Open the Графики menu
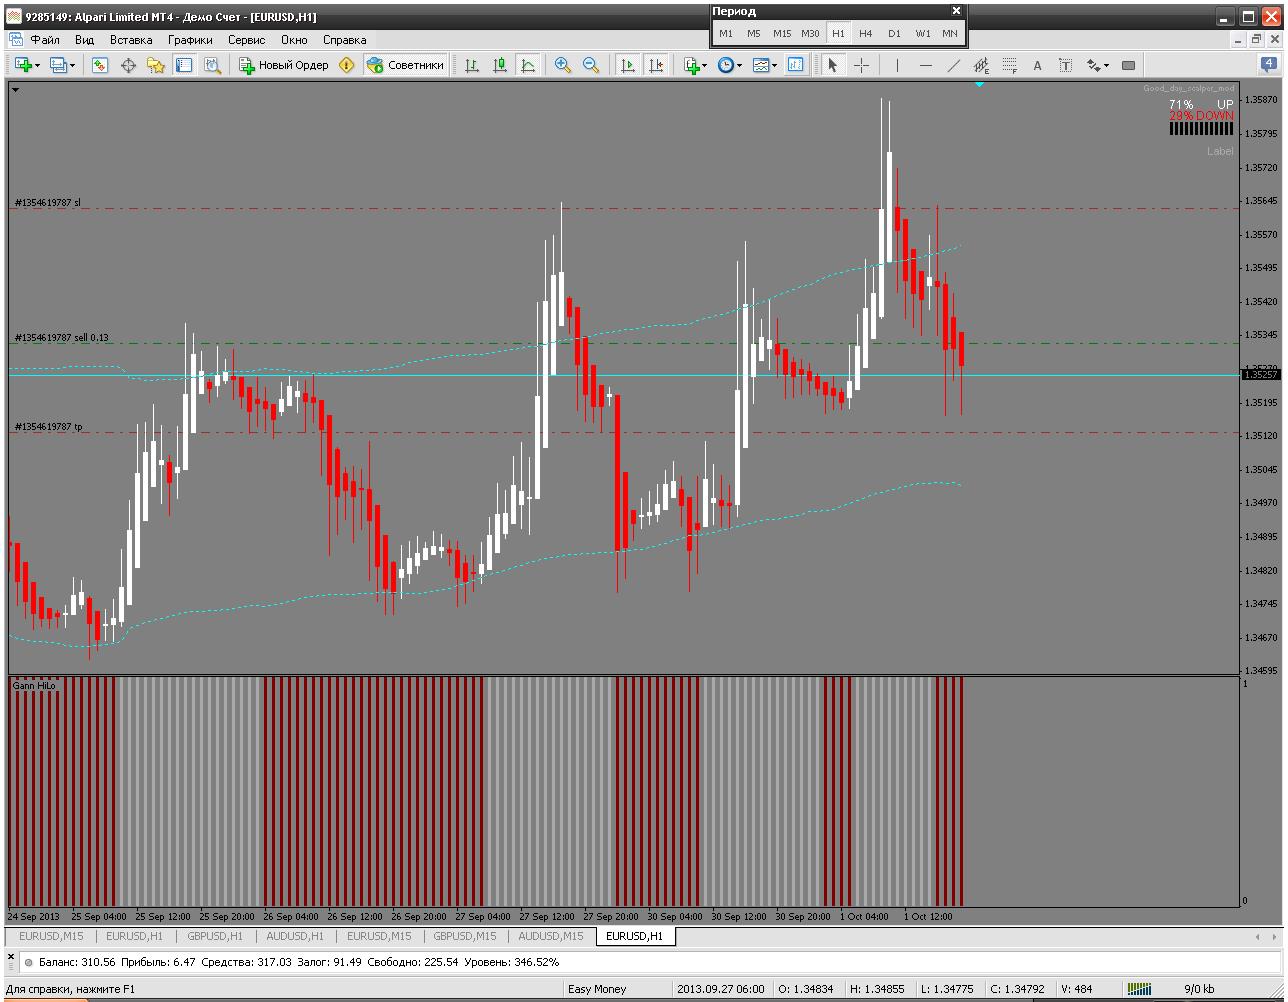The width and height of the screenshot is (1288, 1002). [190, 40]
